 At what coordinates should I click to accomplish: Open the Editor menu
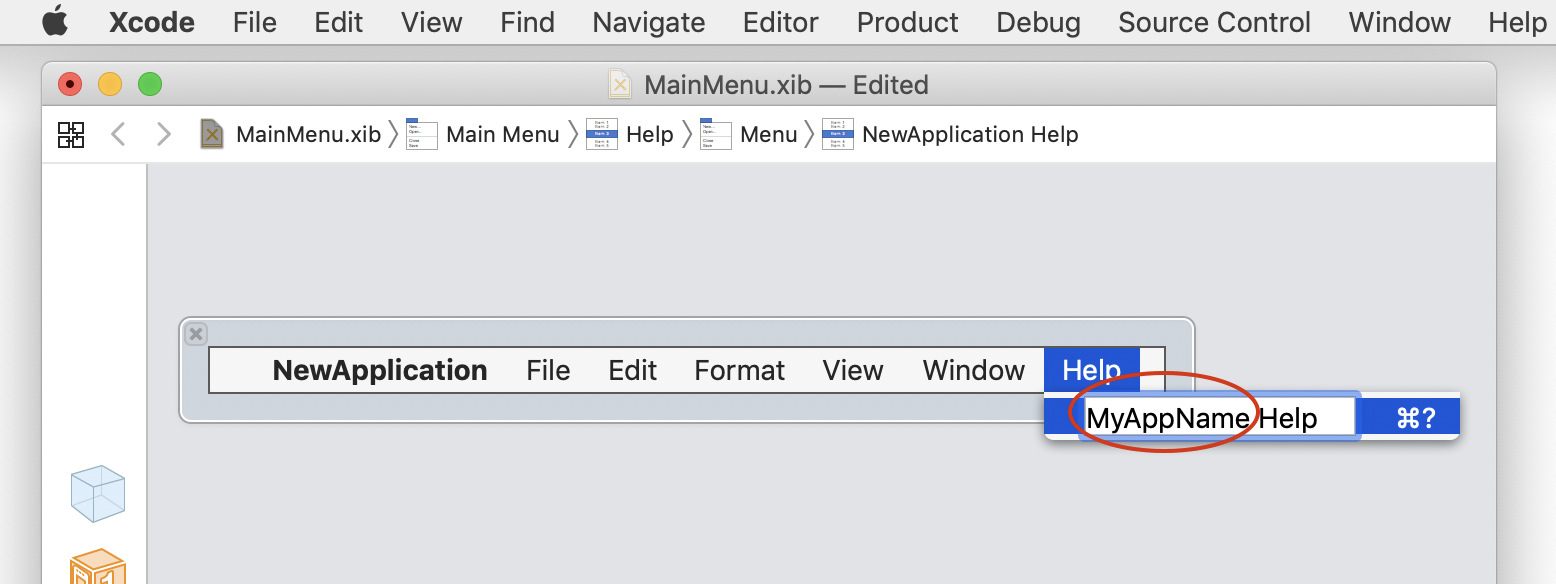(x=780, y=22)
